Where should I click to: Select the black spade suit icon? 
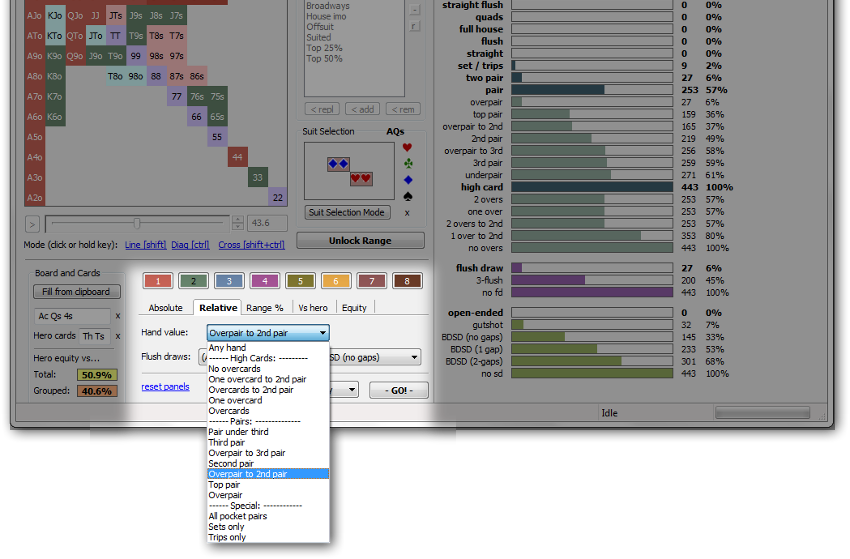(406, 196)
